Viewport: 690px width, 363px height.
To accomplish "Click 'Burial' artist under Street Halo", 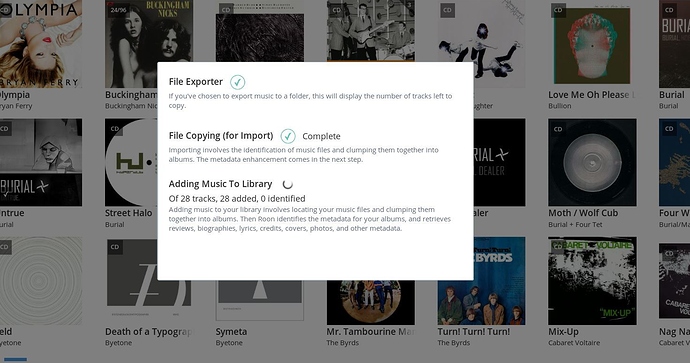I will click(x=114, y=224).
